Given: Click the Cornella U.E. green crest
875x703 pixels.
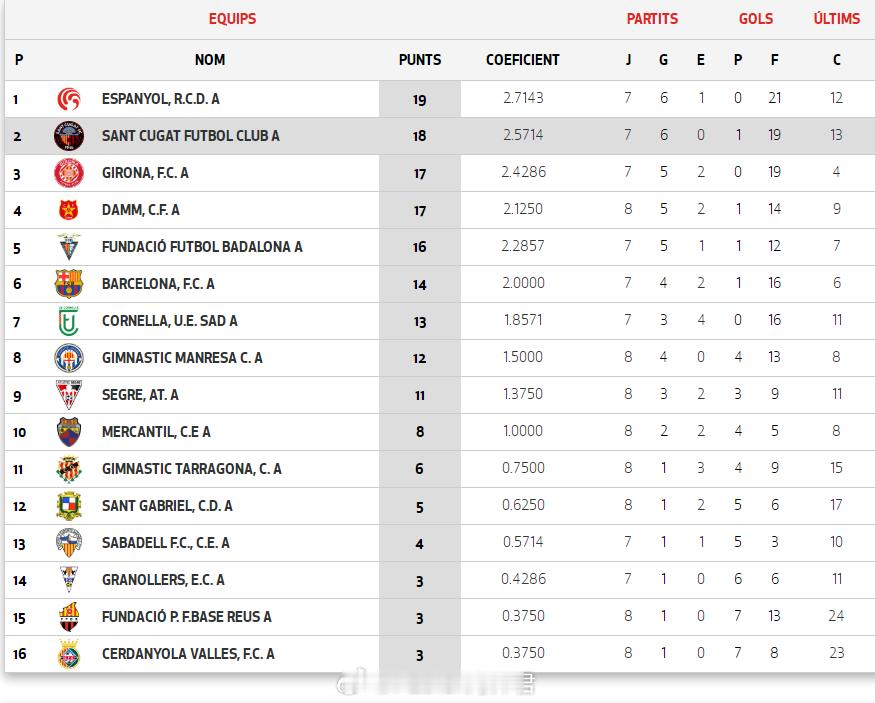Looking at the screenshot, I should (x=69, y=321).
